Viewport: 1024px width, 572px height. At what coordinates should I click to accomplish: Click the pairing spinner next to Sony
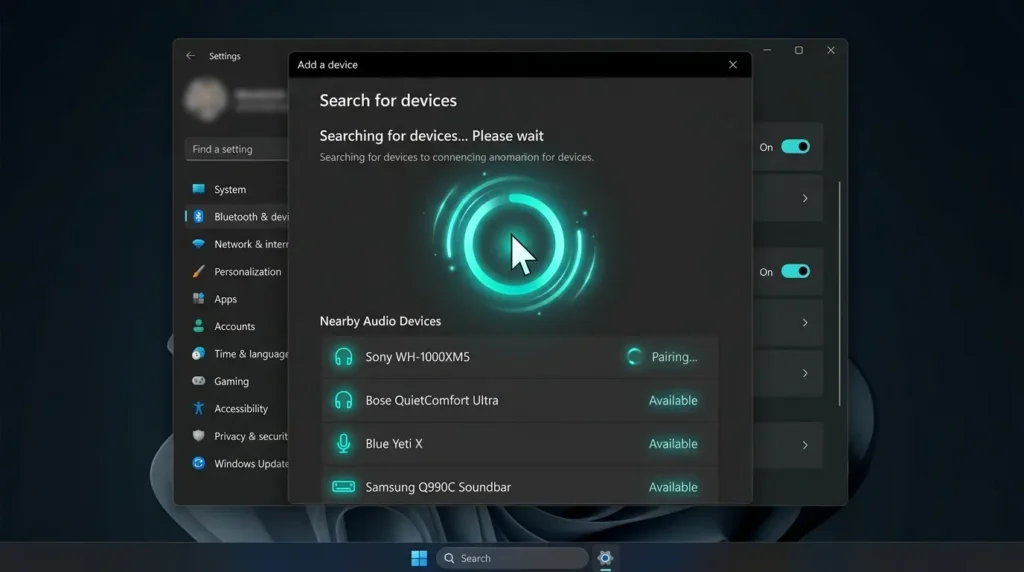point(634,357)
